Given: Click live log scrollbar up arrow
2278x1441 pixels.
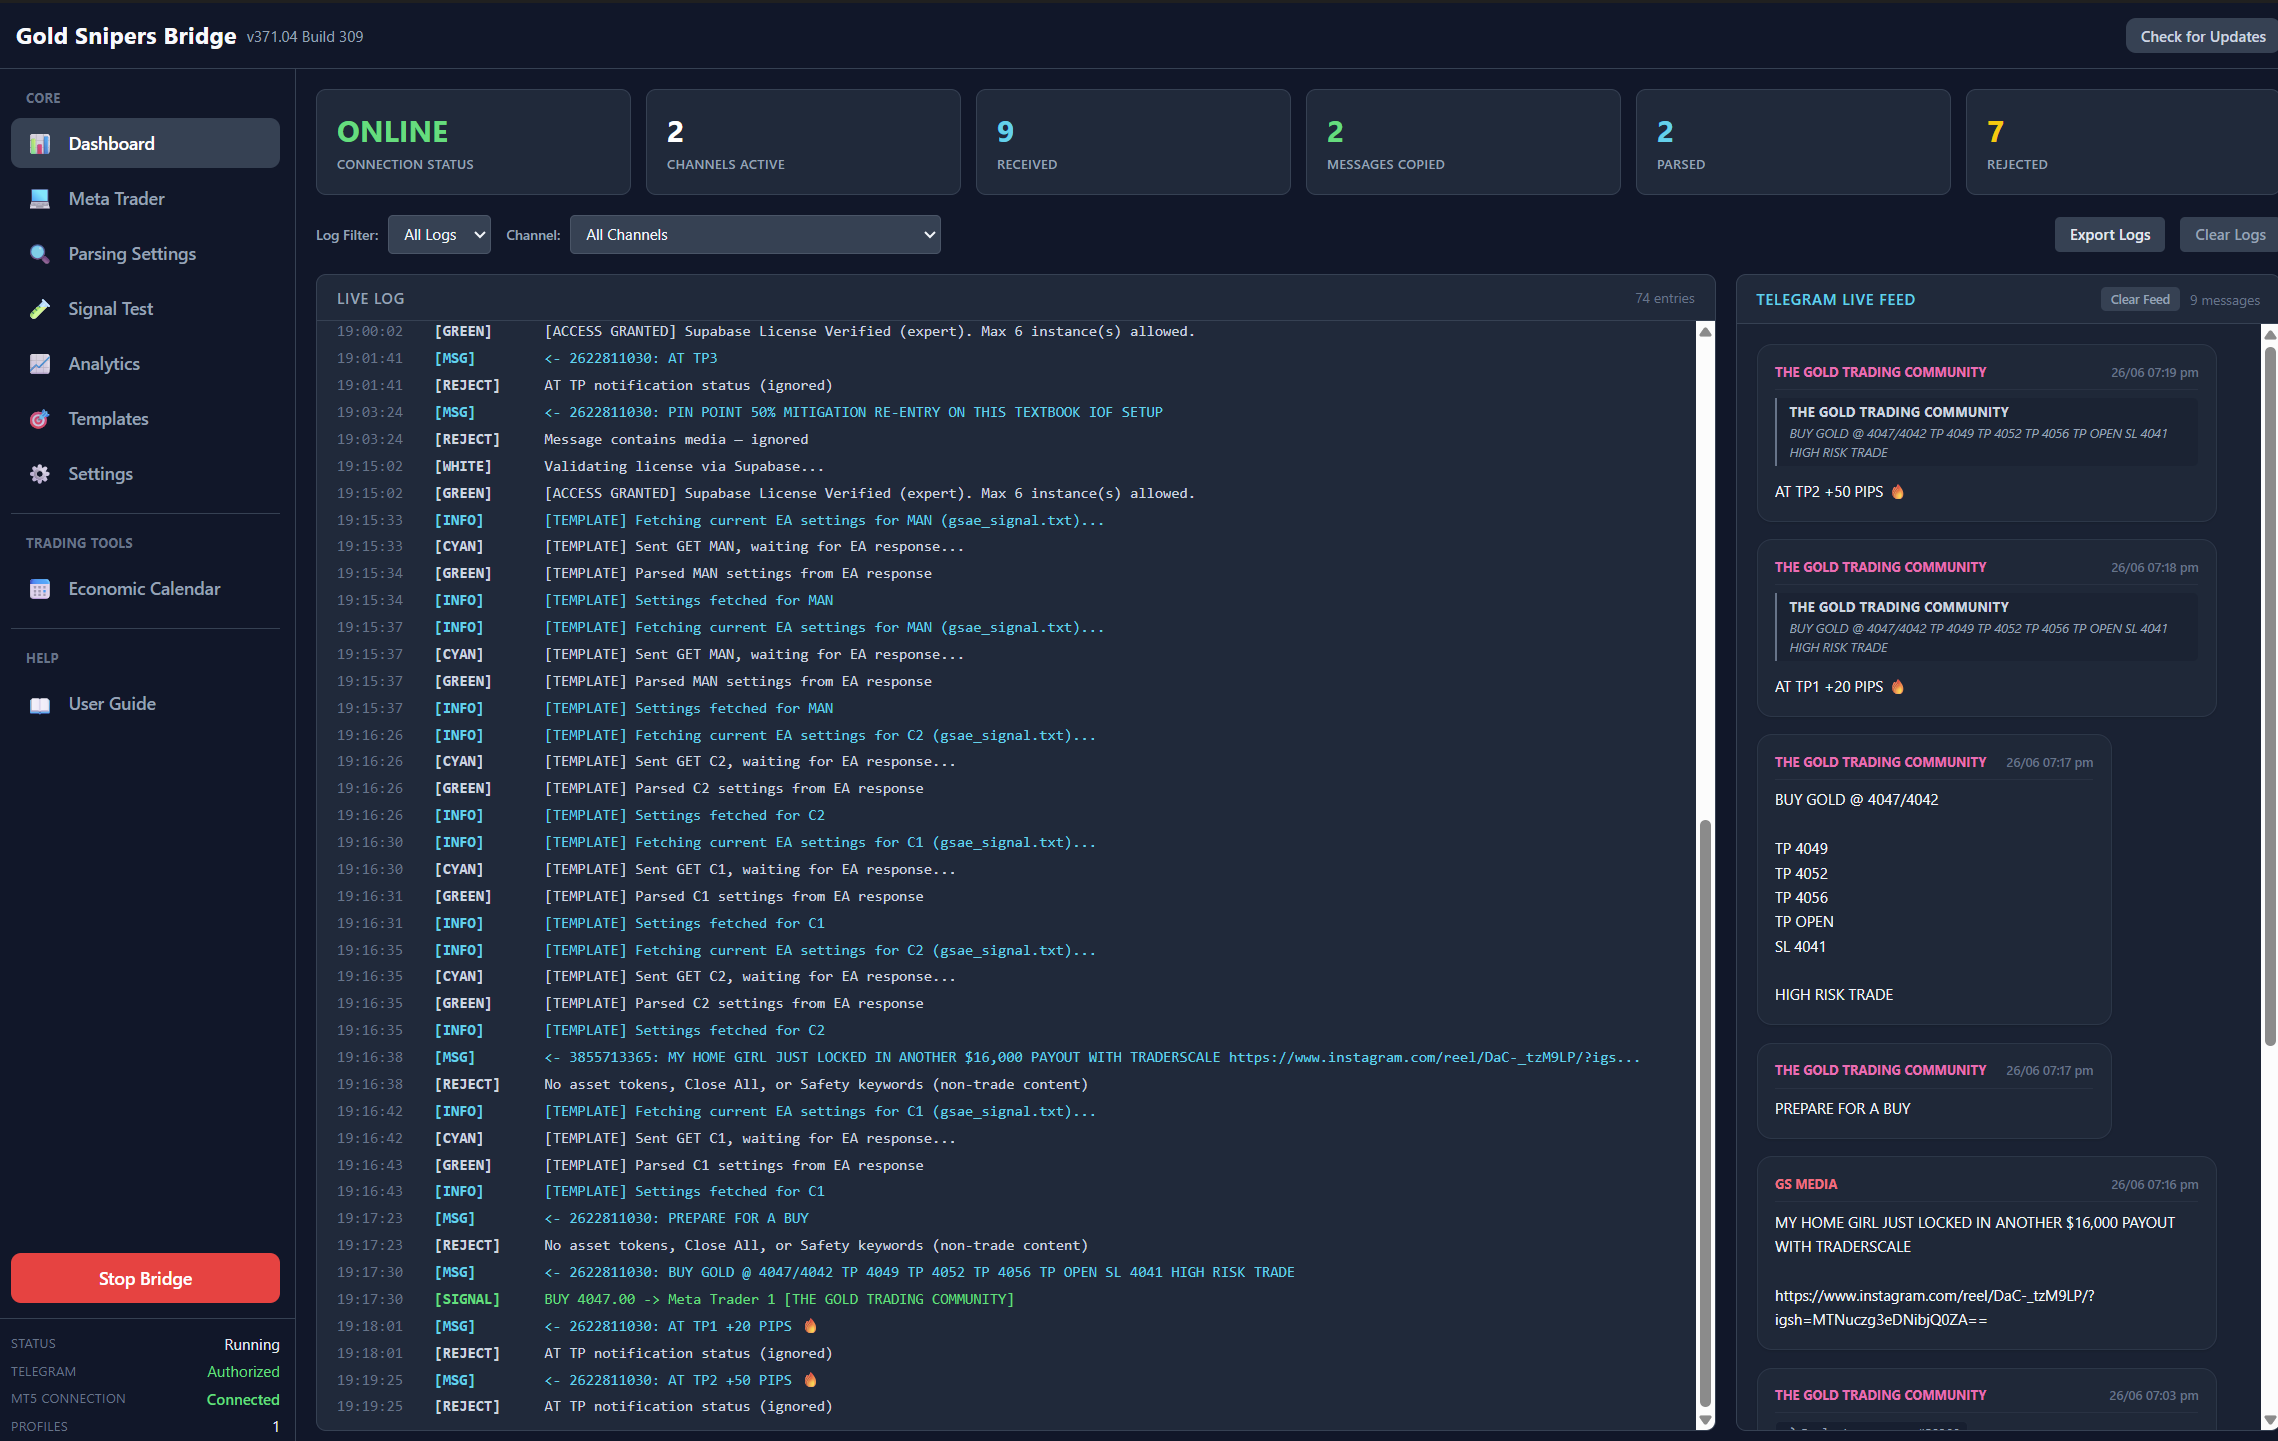Looking at the screenshot, I should click(1706, 332).
